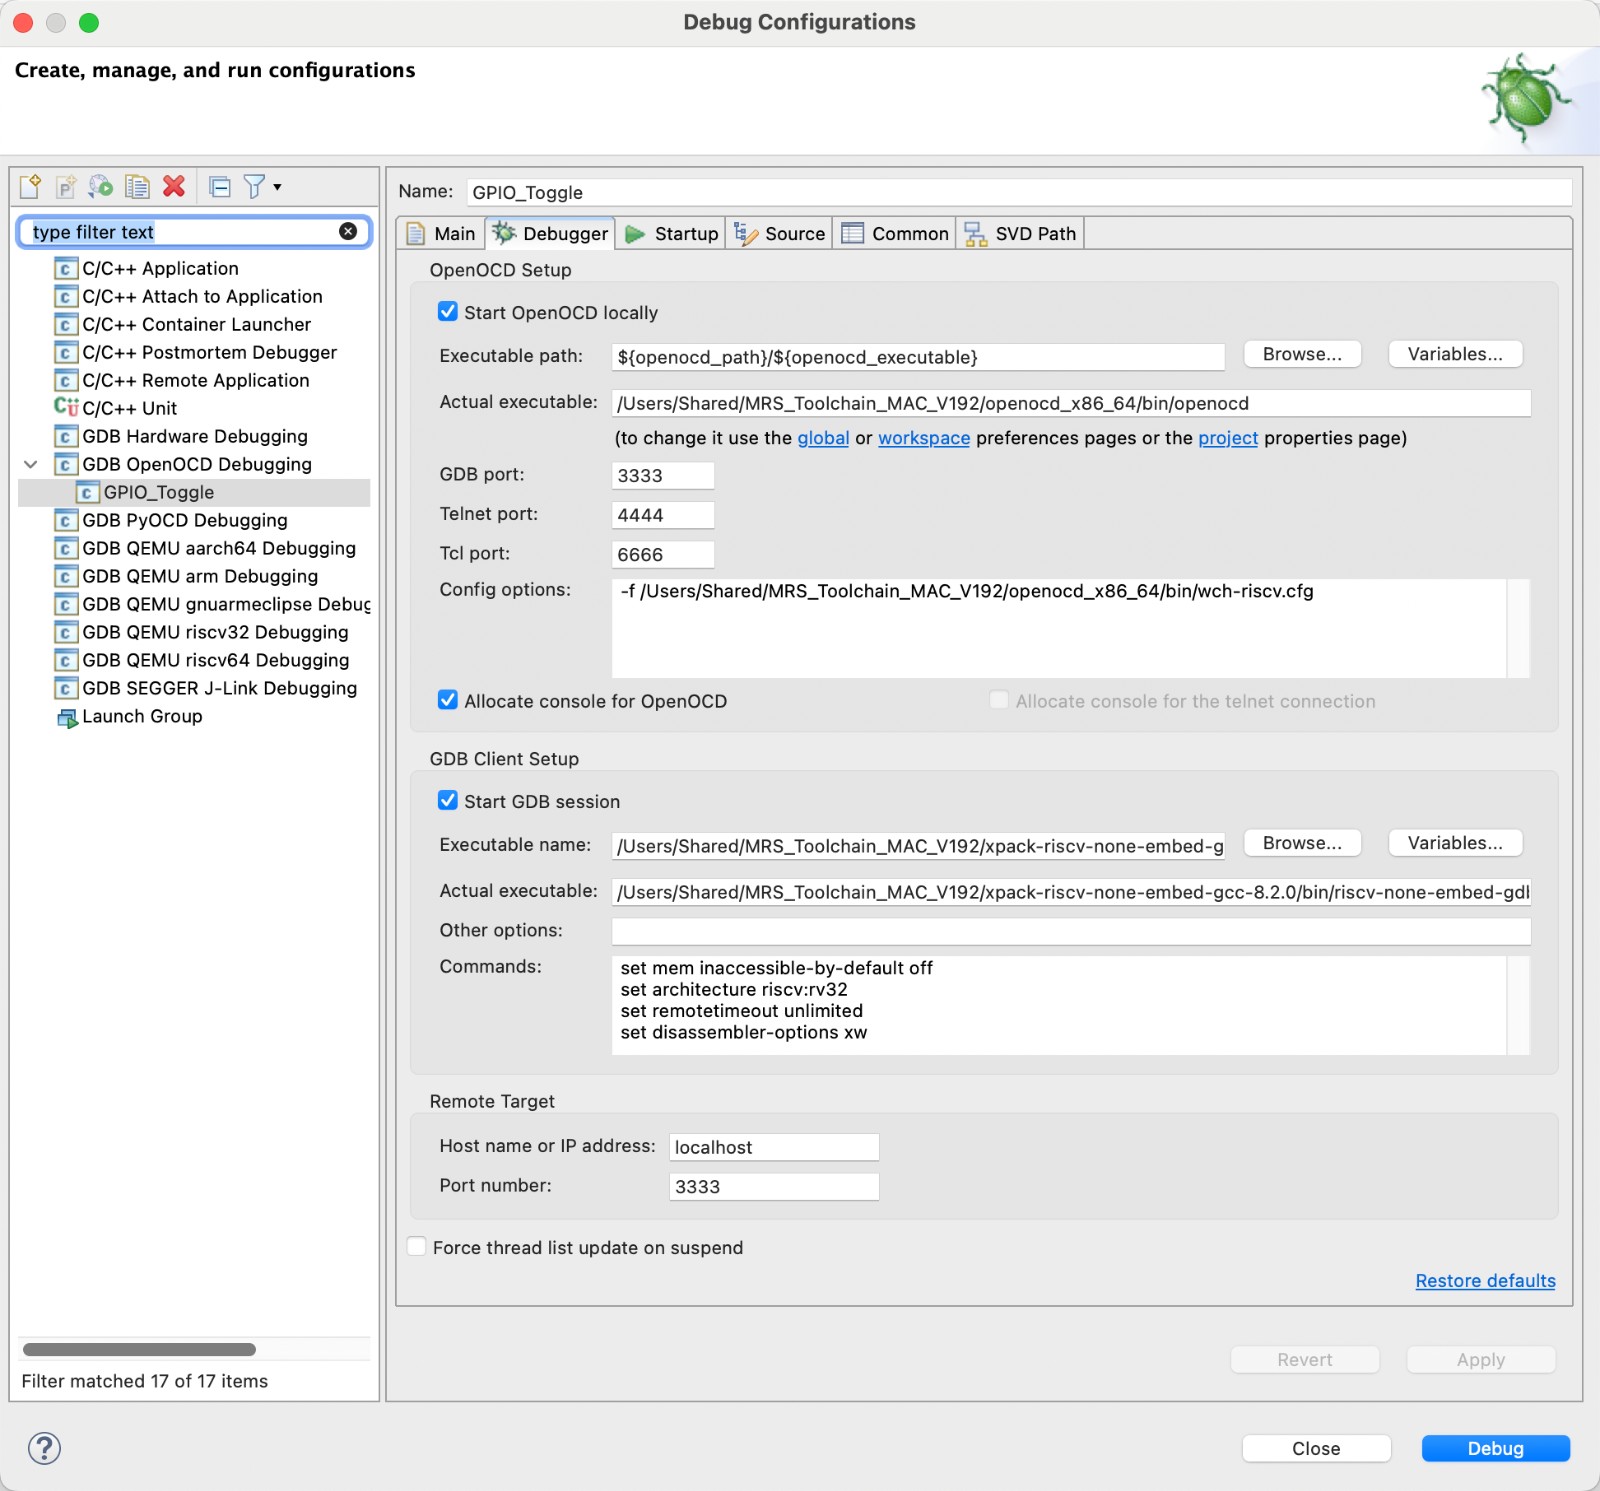Click the GPIO_Toggle configuration icon
The image size is (1600, 1491).
[87, 493]
